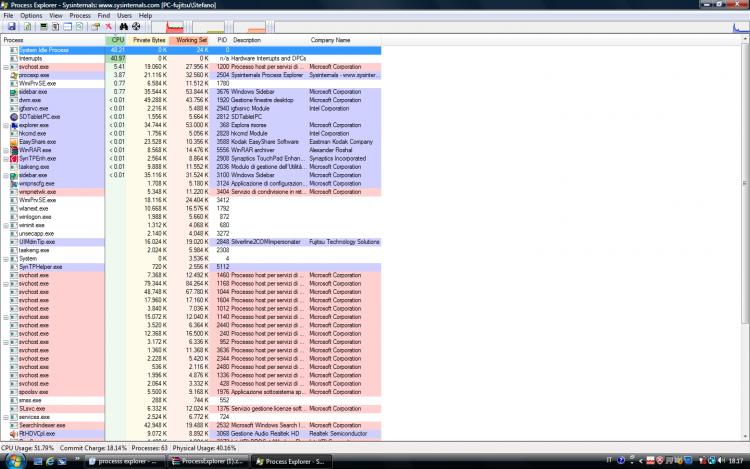Screen dimensions: 750x469
Task: Click the volume icon in system tray
Action: click(x=721, y=461)
